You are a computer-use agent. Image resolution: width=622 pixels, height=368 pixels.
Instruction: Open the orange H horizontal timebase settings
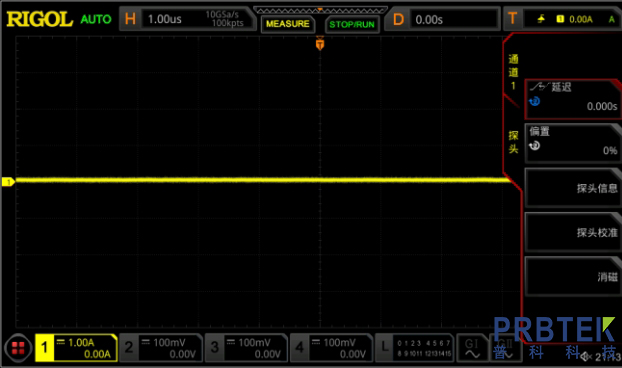[130, 19]
